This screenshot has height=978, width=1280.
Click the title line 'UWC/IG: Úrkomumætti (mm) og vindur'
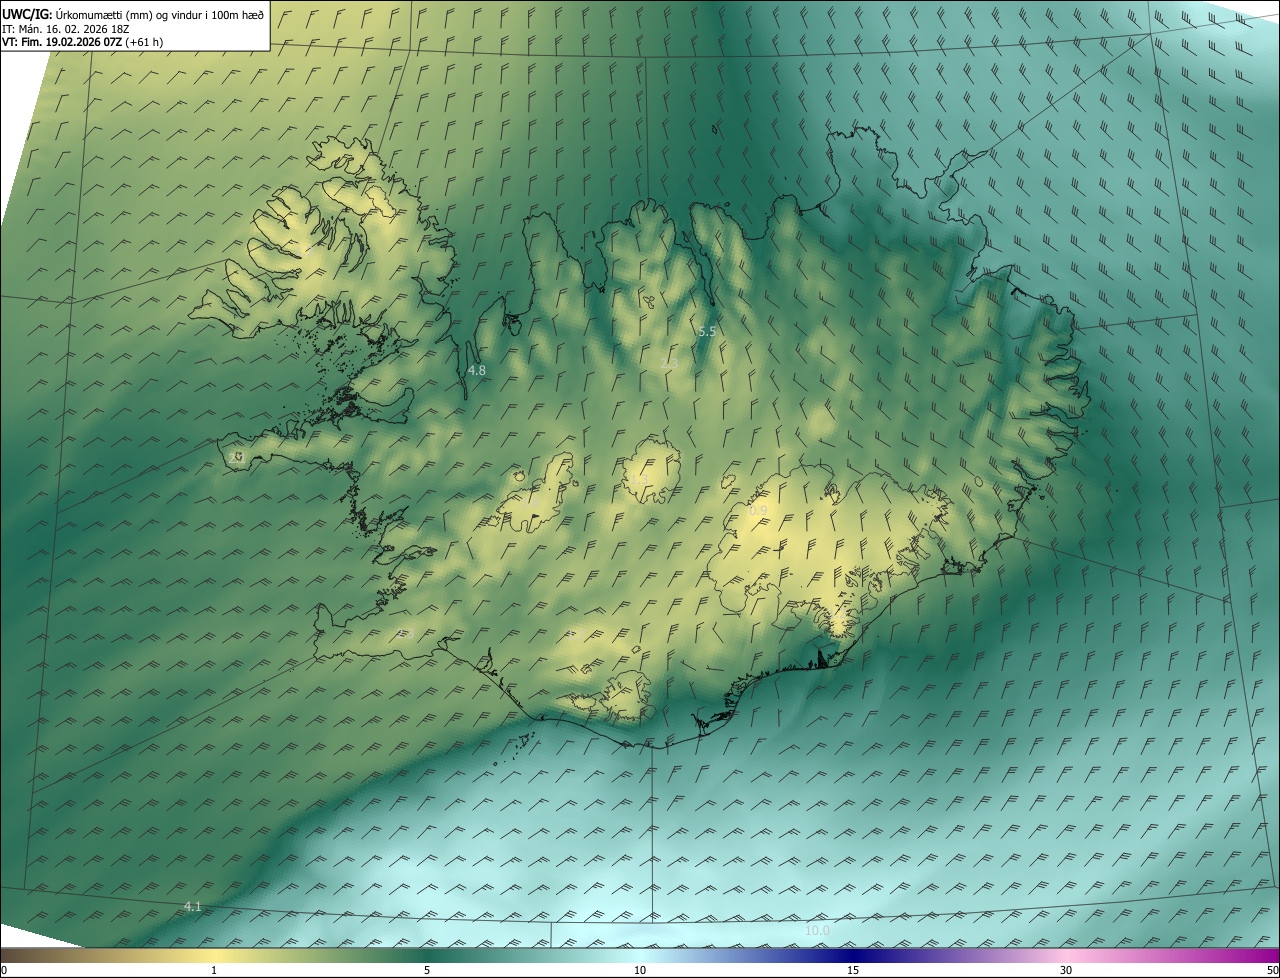(133, 15)
